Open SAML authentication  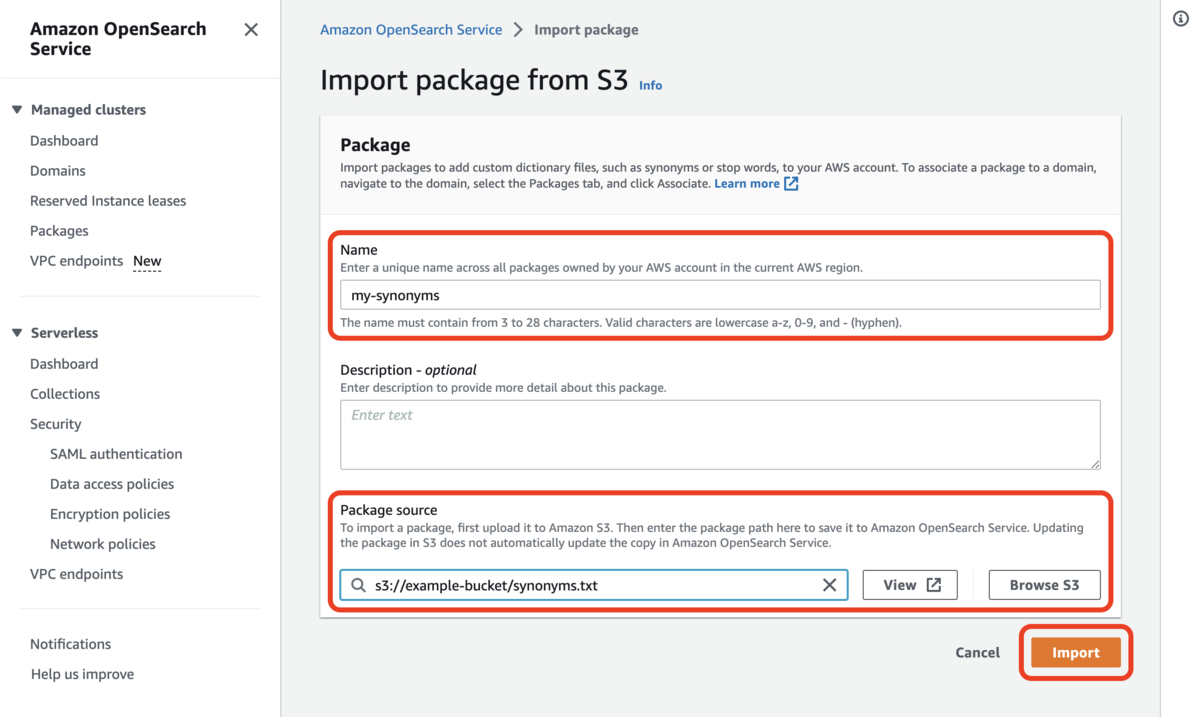116,454
